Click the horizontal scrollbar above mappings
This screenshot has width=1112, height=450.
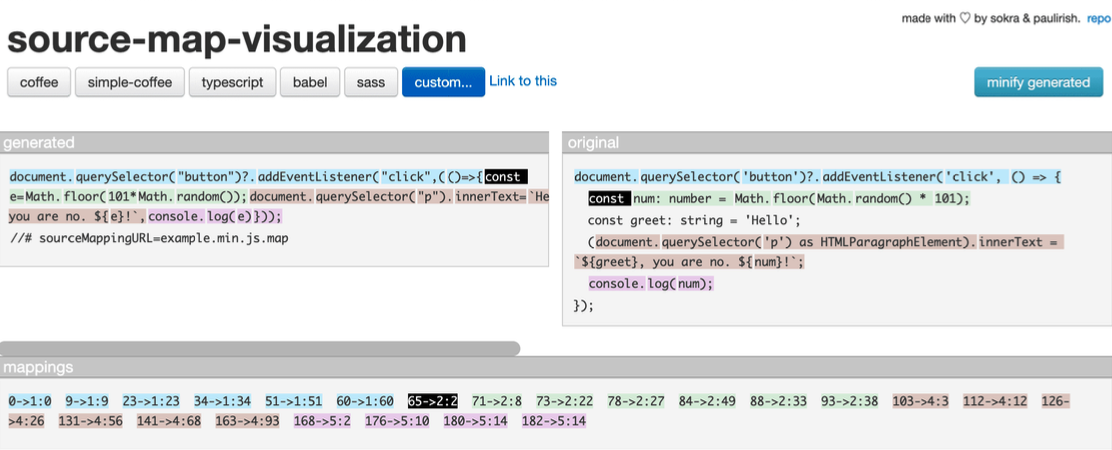point(260,348)
